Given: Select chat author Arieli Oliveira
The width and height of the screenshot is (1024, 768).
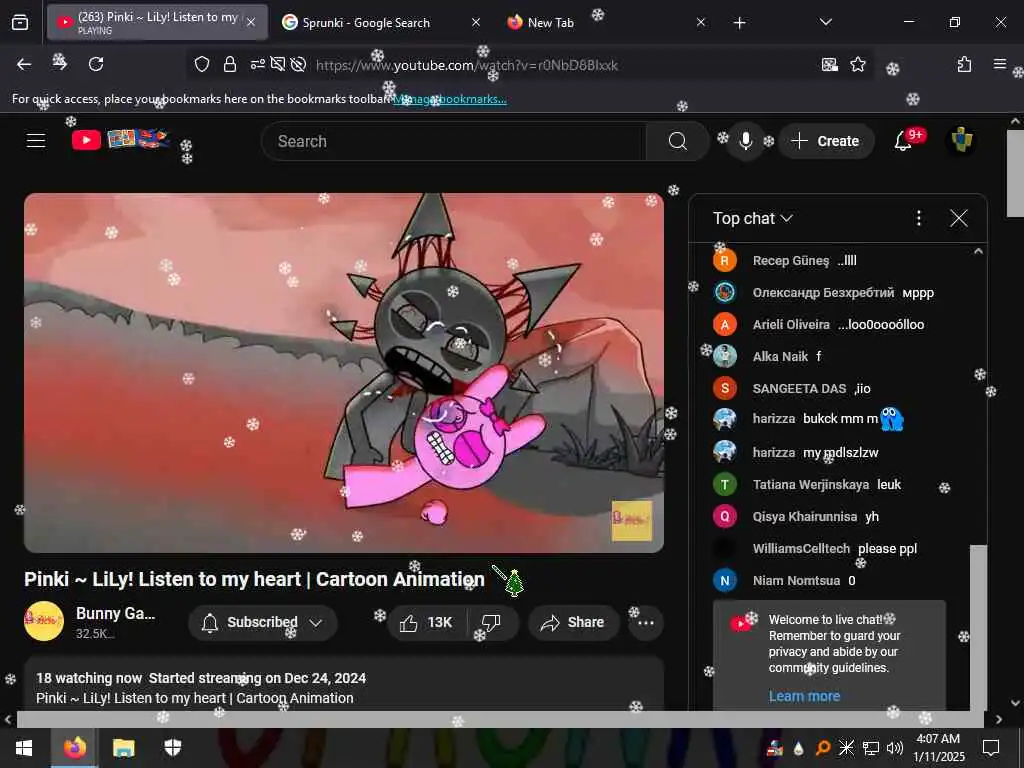Looking at the screenshot, I should coord(791,325).
